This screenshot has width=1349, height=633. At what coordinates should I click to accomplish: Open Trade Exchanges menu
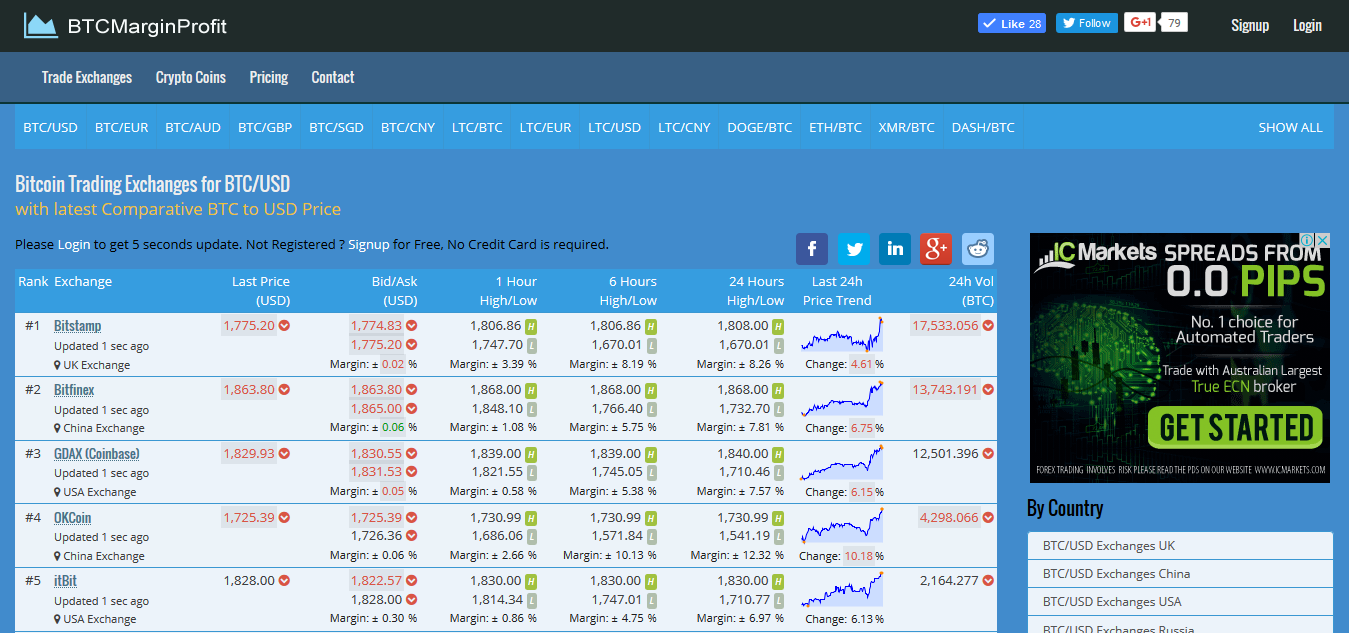[x=87, y=77]
